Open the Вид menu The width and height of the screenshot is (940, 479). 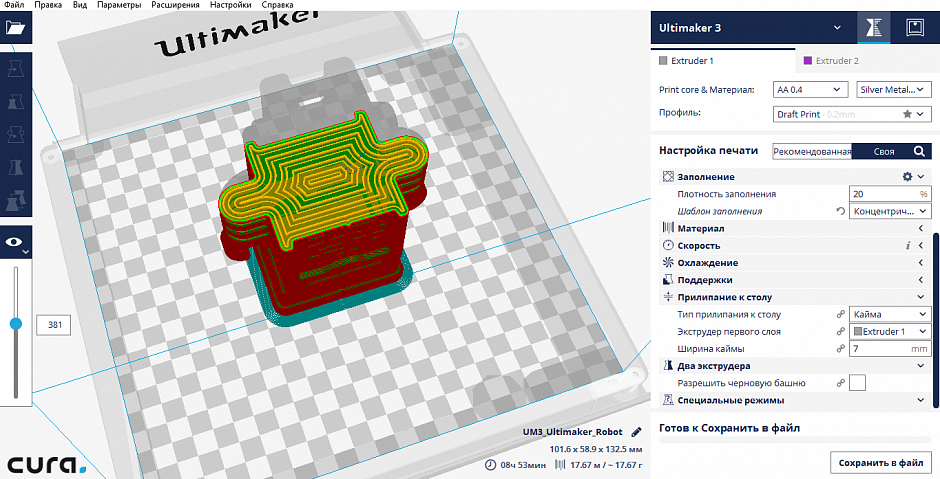point(80,5)
